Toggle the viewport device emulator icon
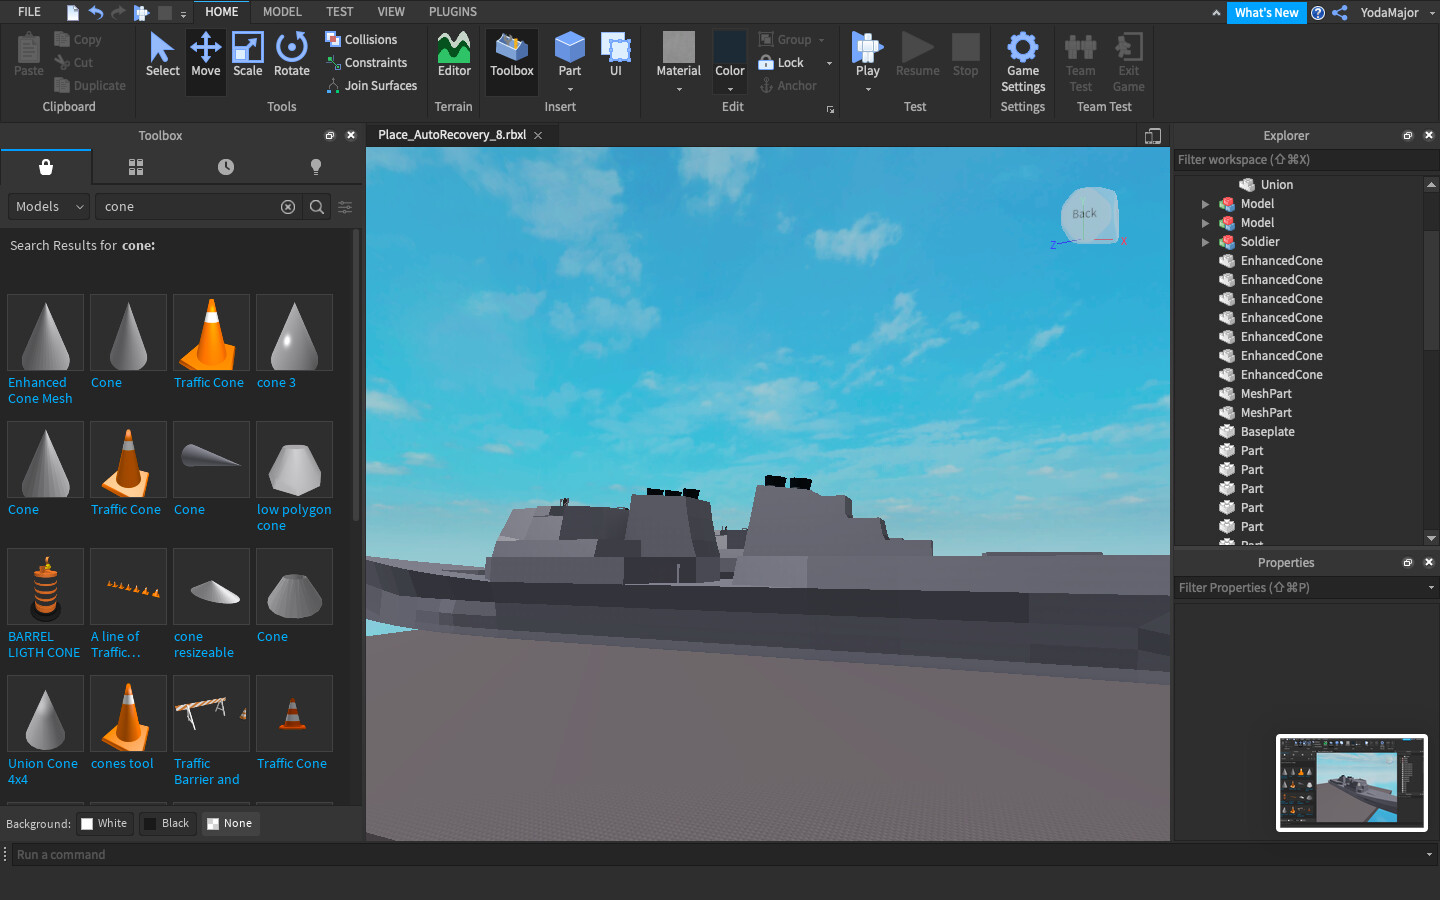The height and width of the screenshot is (900, 1440). pos(1153,136)
